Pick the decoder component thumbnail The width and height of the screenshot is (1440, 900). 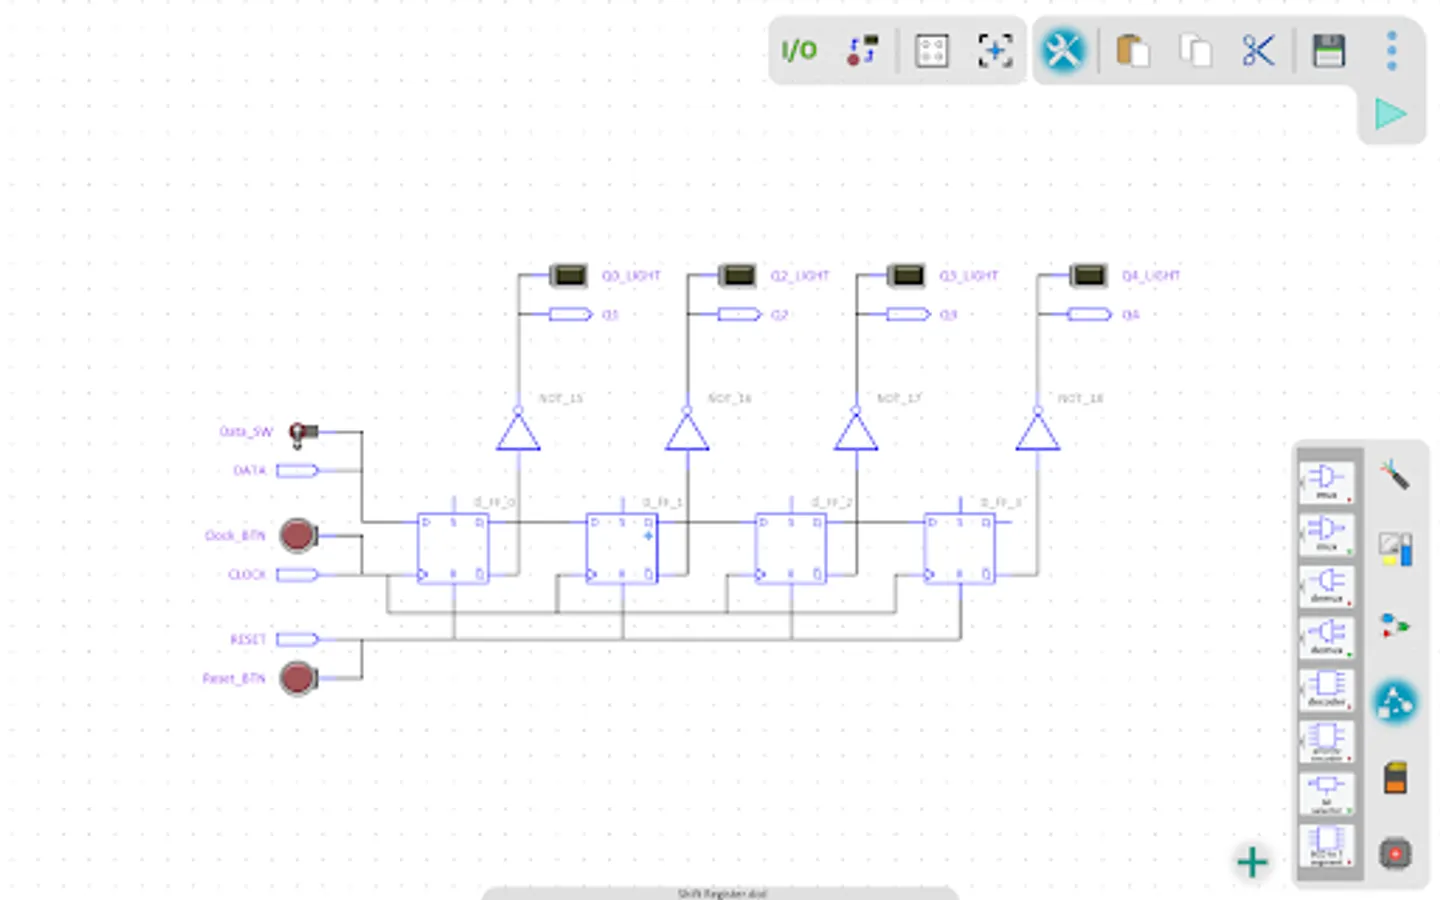(x=1327, y=689)
